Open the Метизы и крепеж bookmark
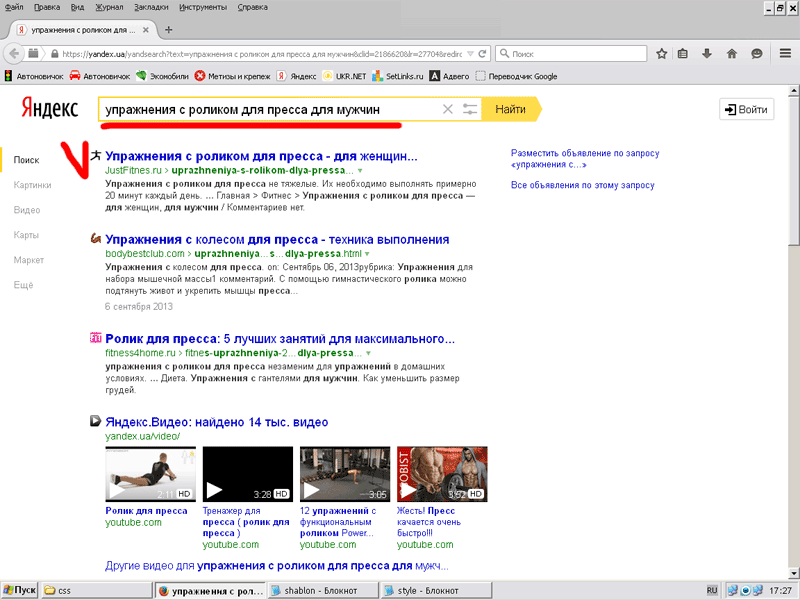Screen dimensions: 800x600 tap(233, 76)
